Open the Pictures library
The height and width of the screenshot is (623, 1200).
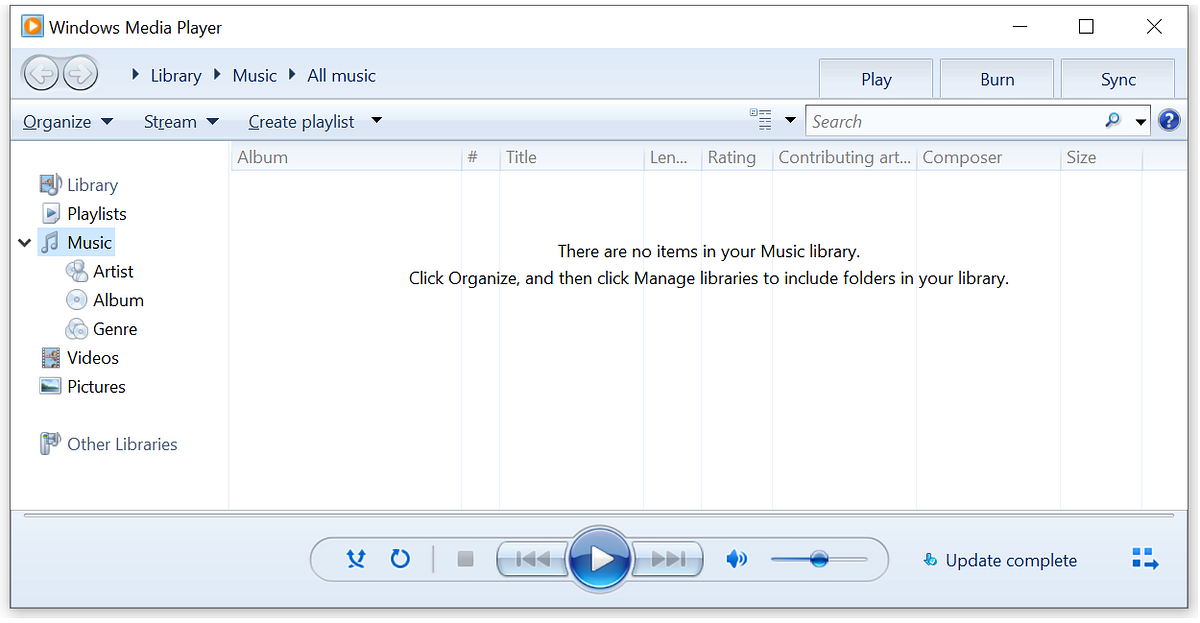[95, 386]
